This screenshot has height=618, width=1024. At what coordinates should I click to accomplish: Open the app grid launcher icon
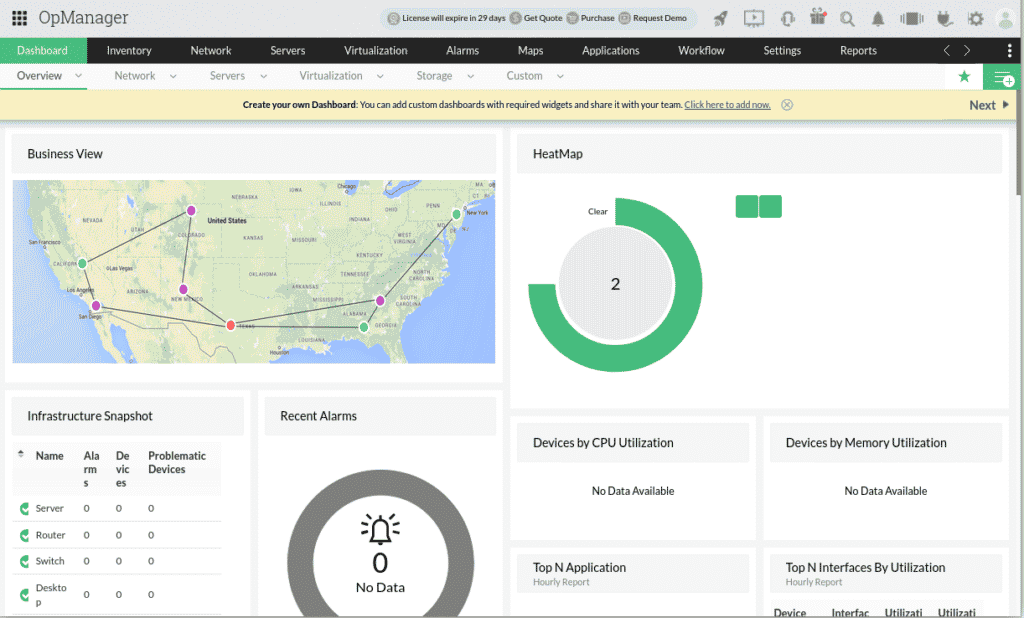point(19,18)
